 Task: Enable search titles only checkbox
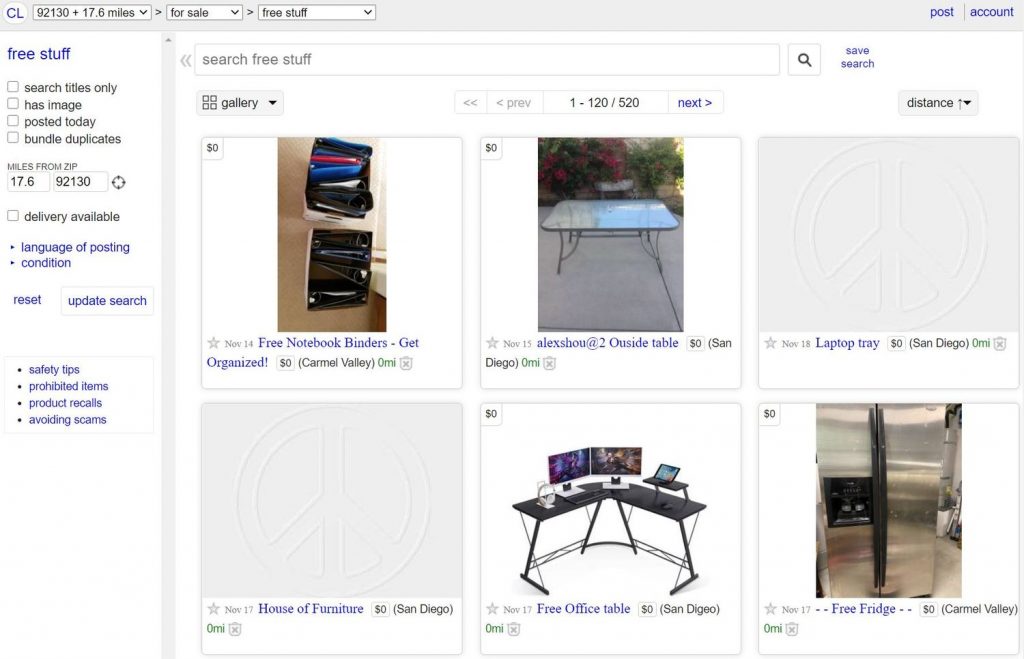tap(13, 86)
